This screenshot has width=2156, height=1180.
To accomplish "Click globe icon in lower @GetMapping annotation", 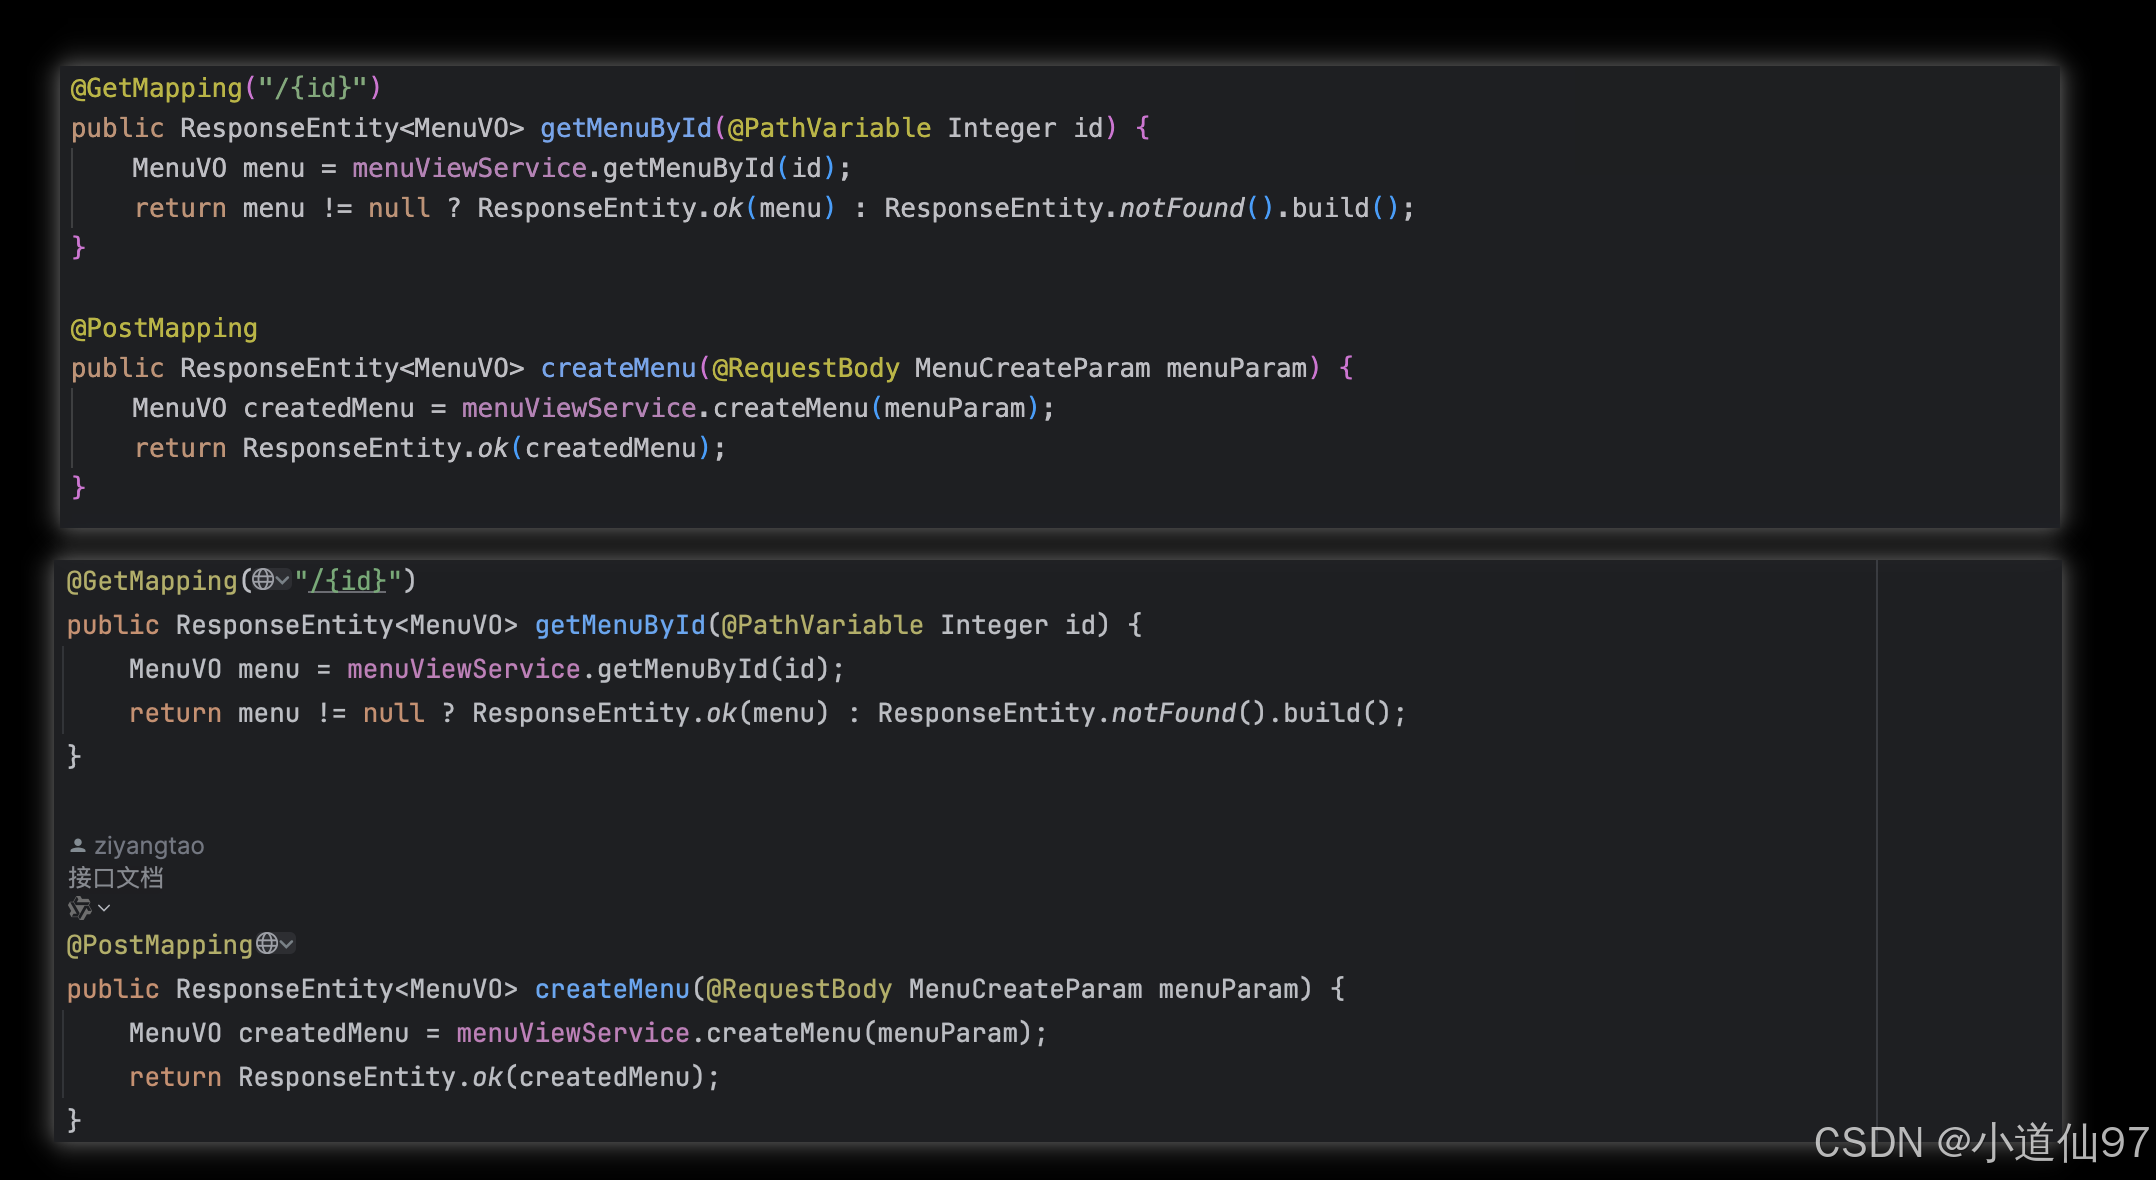I will (262, 580).
